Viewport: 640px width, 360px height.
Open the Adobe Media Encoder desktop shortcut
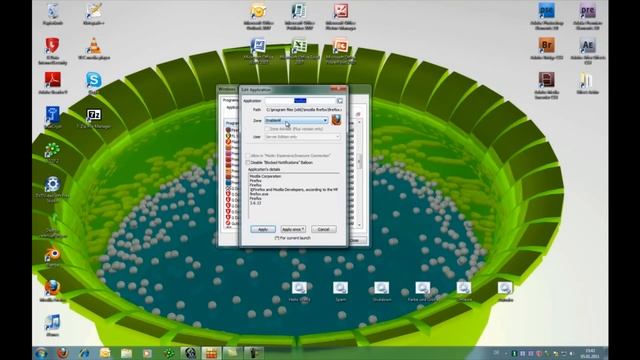coord(547,85)
